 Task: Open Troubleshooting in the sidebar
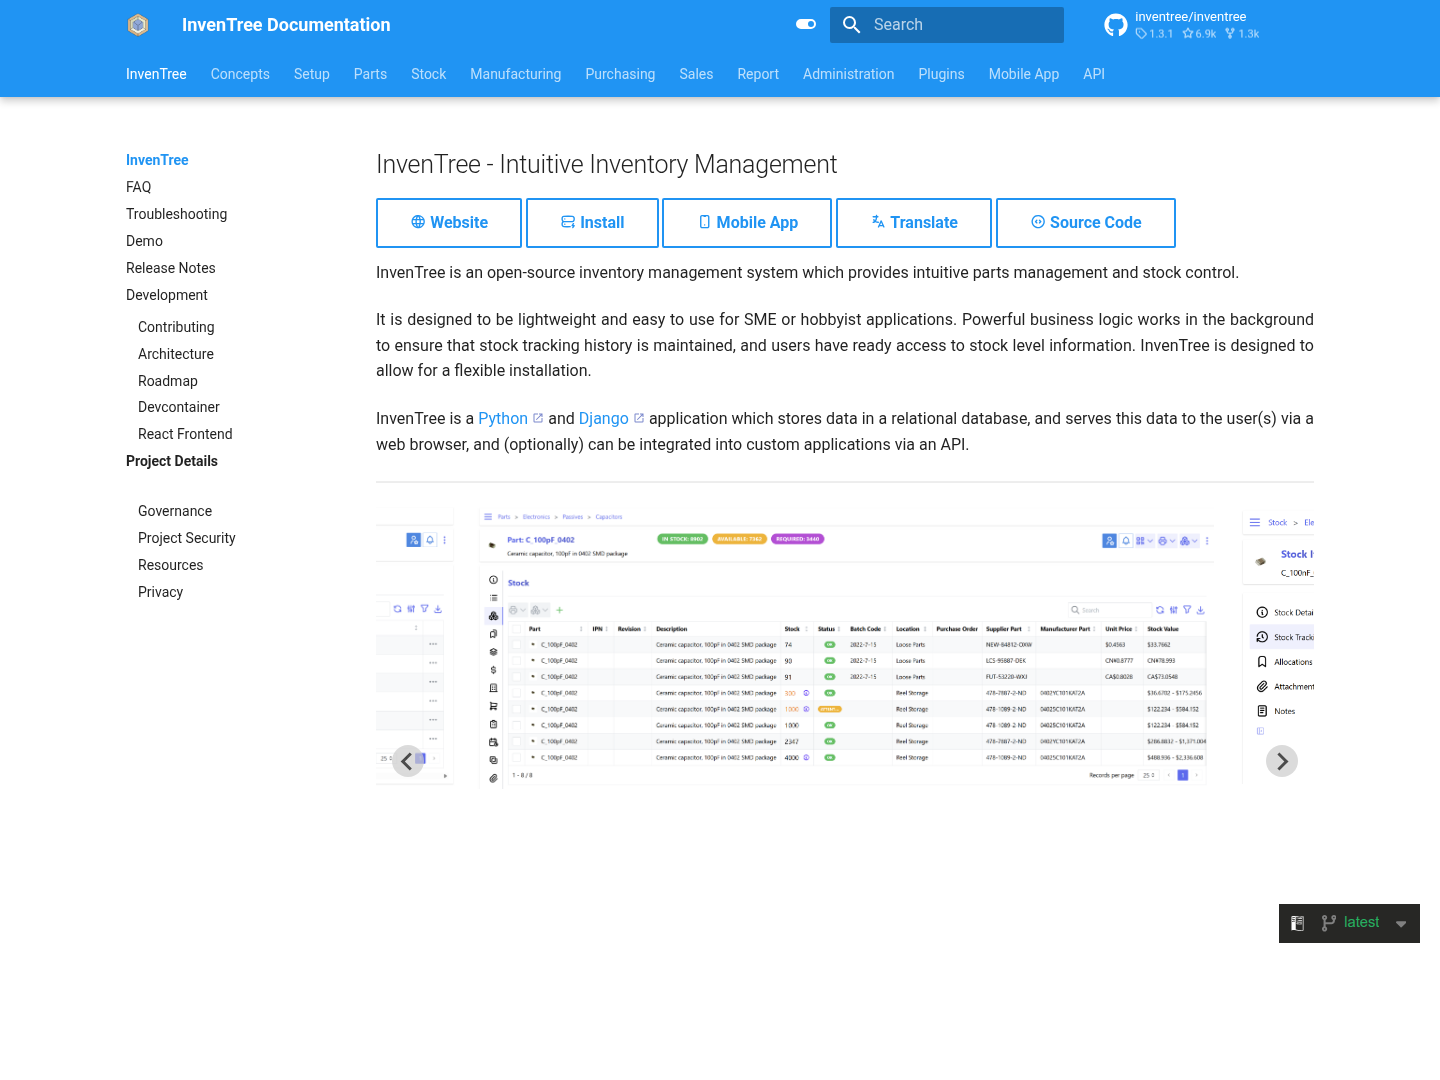177,214
